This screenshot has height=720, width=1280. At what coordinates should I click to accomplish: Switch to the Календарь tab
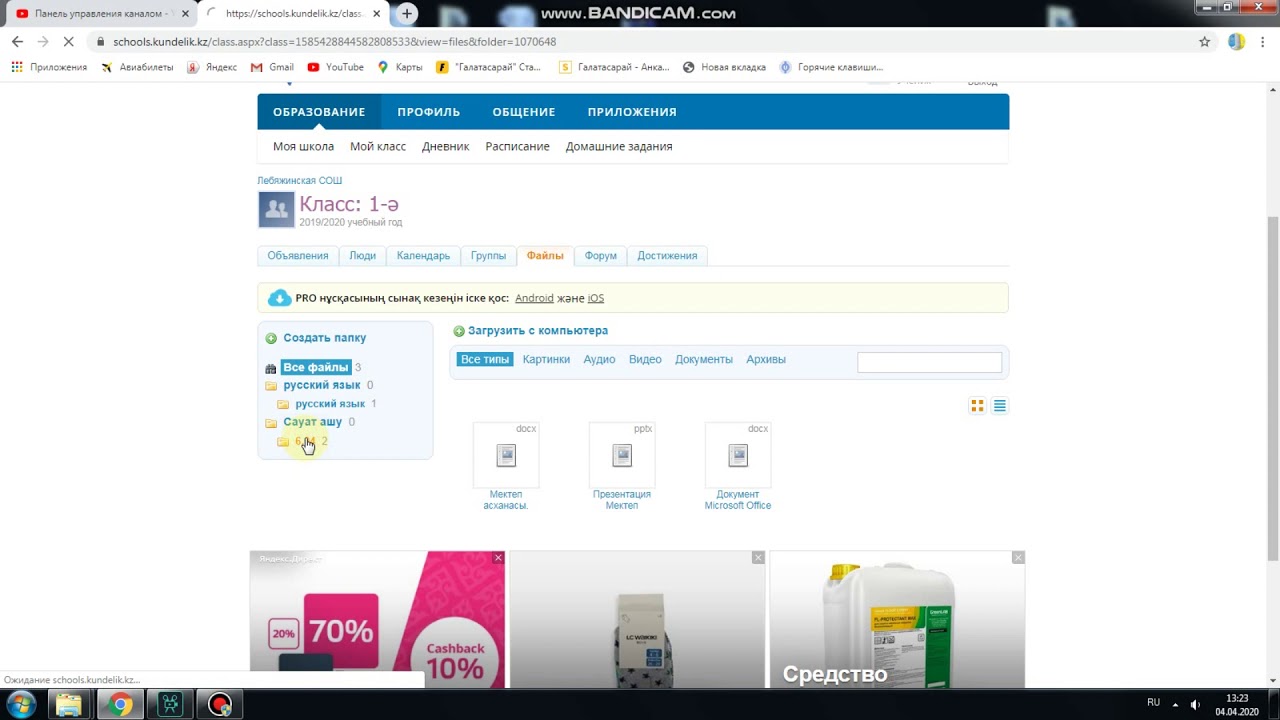[x=423, y=256]
